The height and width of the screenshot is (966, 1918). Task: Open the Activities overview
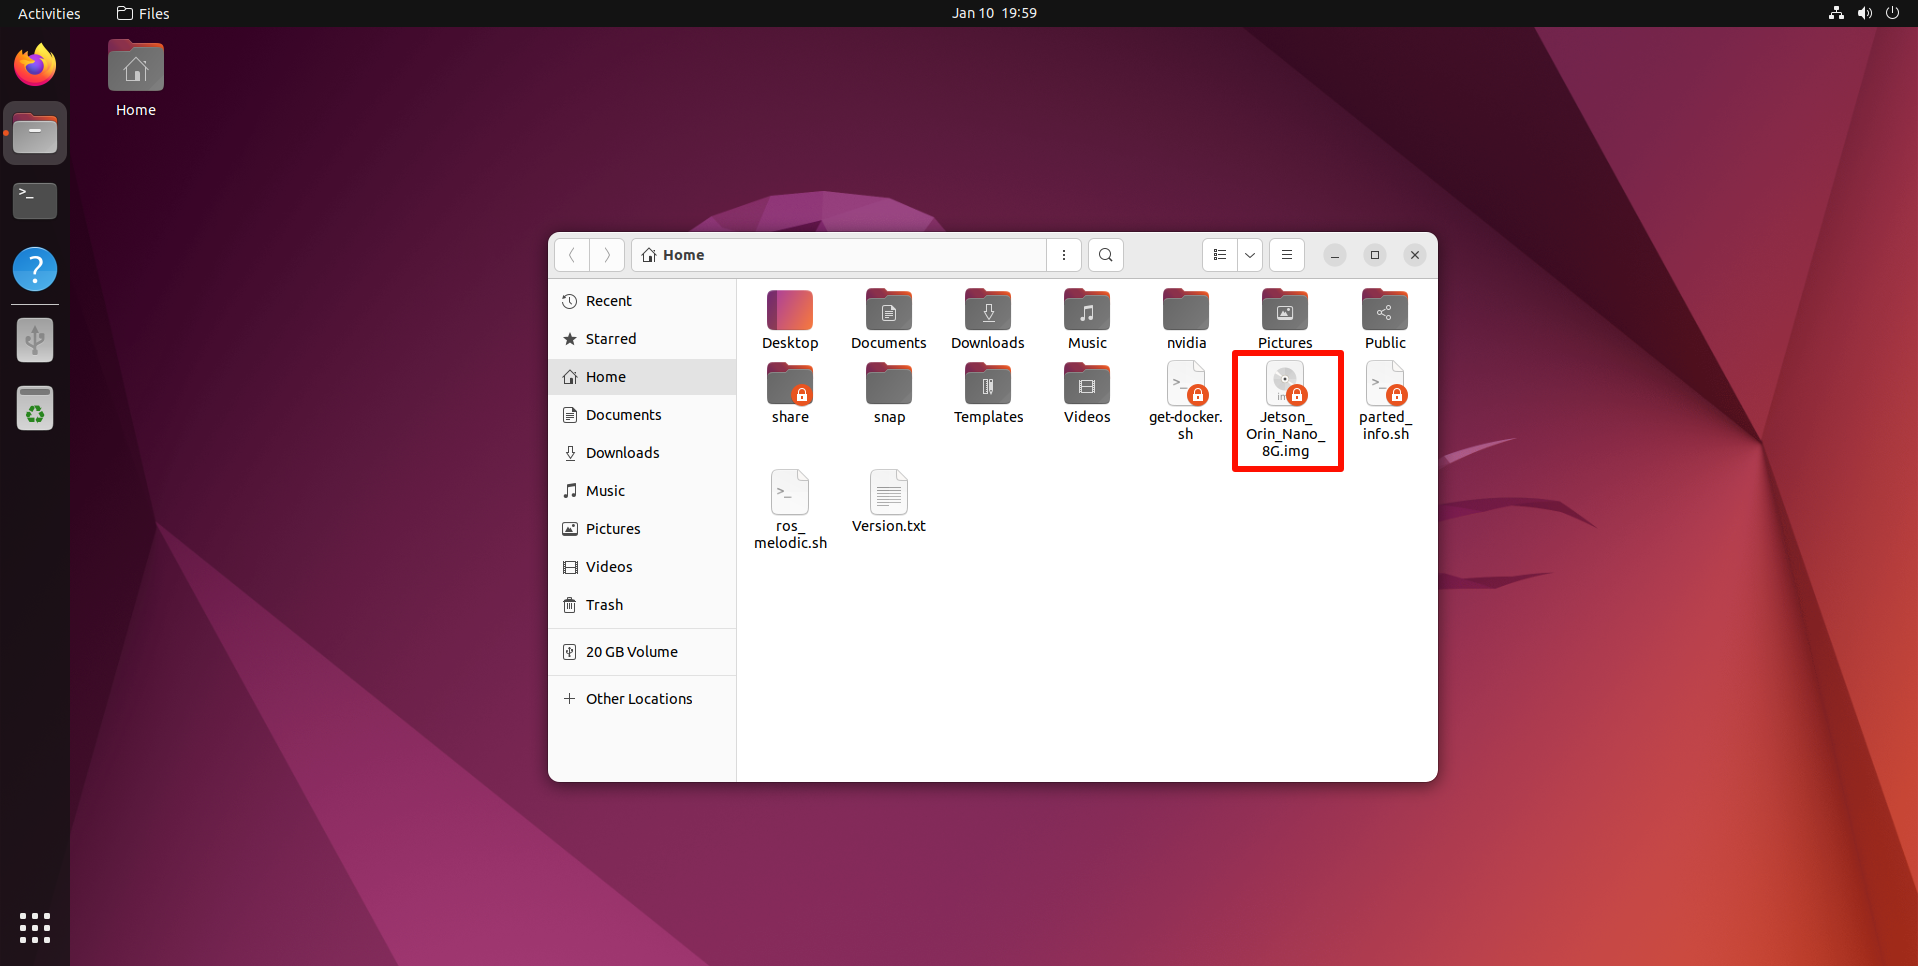pyautogui.click(x=49, y=13)
